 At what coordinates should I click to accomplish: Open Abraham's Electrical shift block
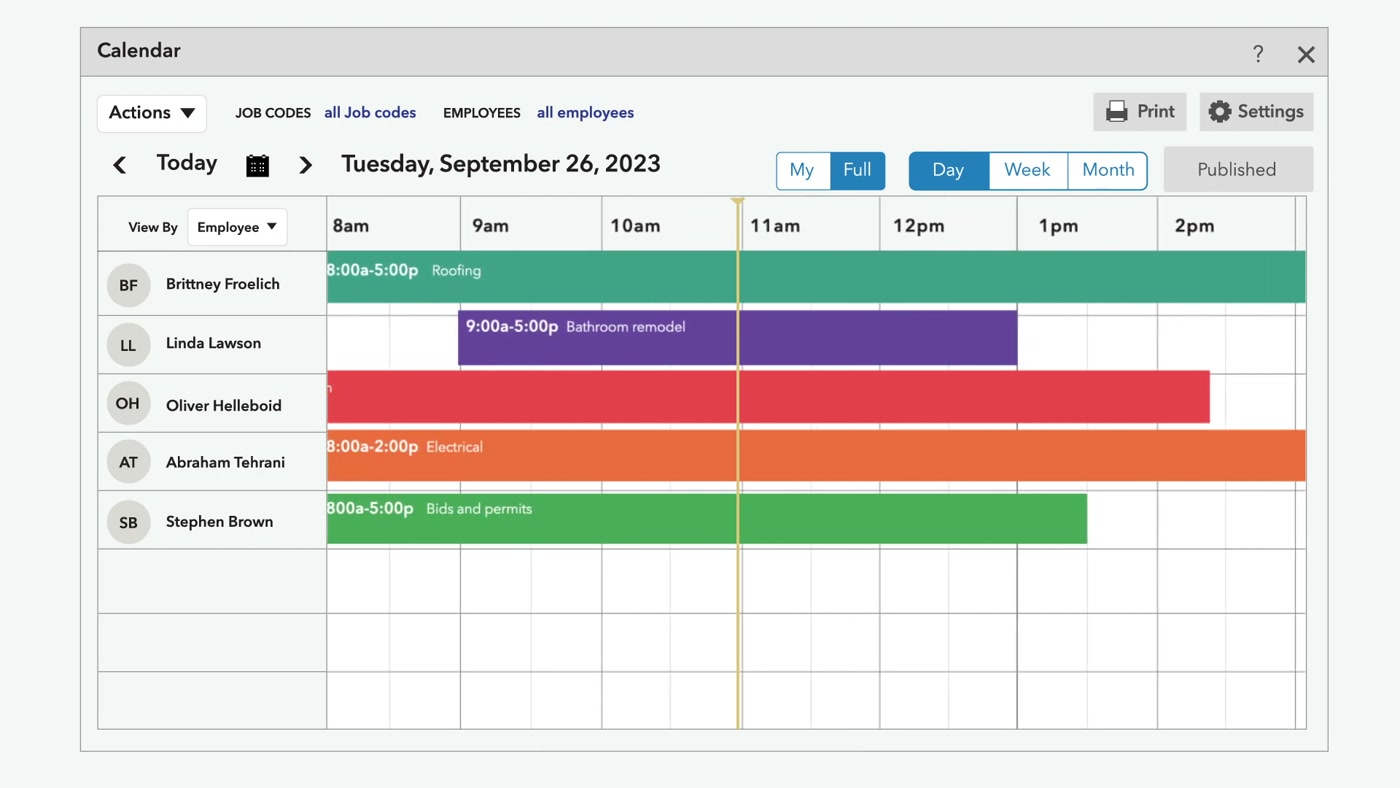816,455
